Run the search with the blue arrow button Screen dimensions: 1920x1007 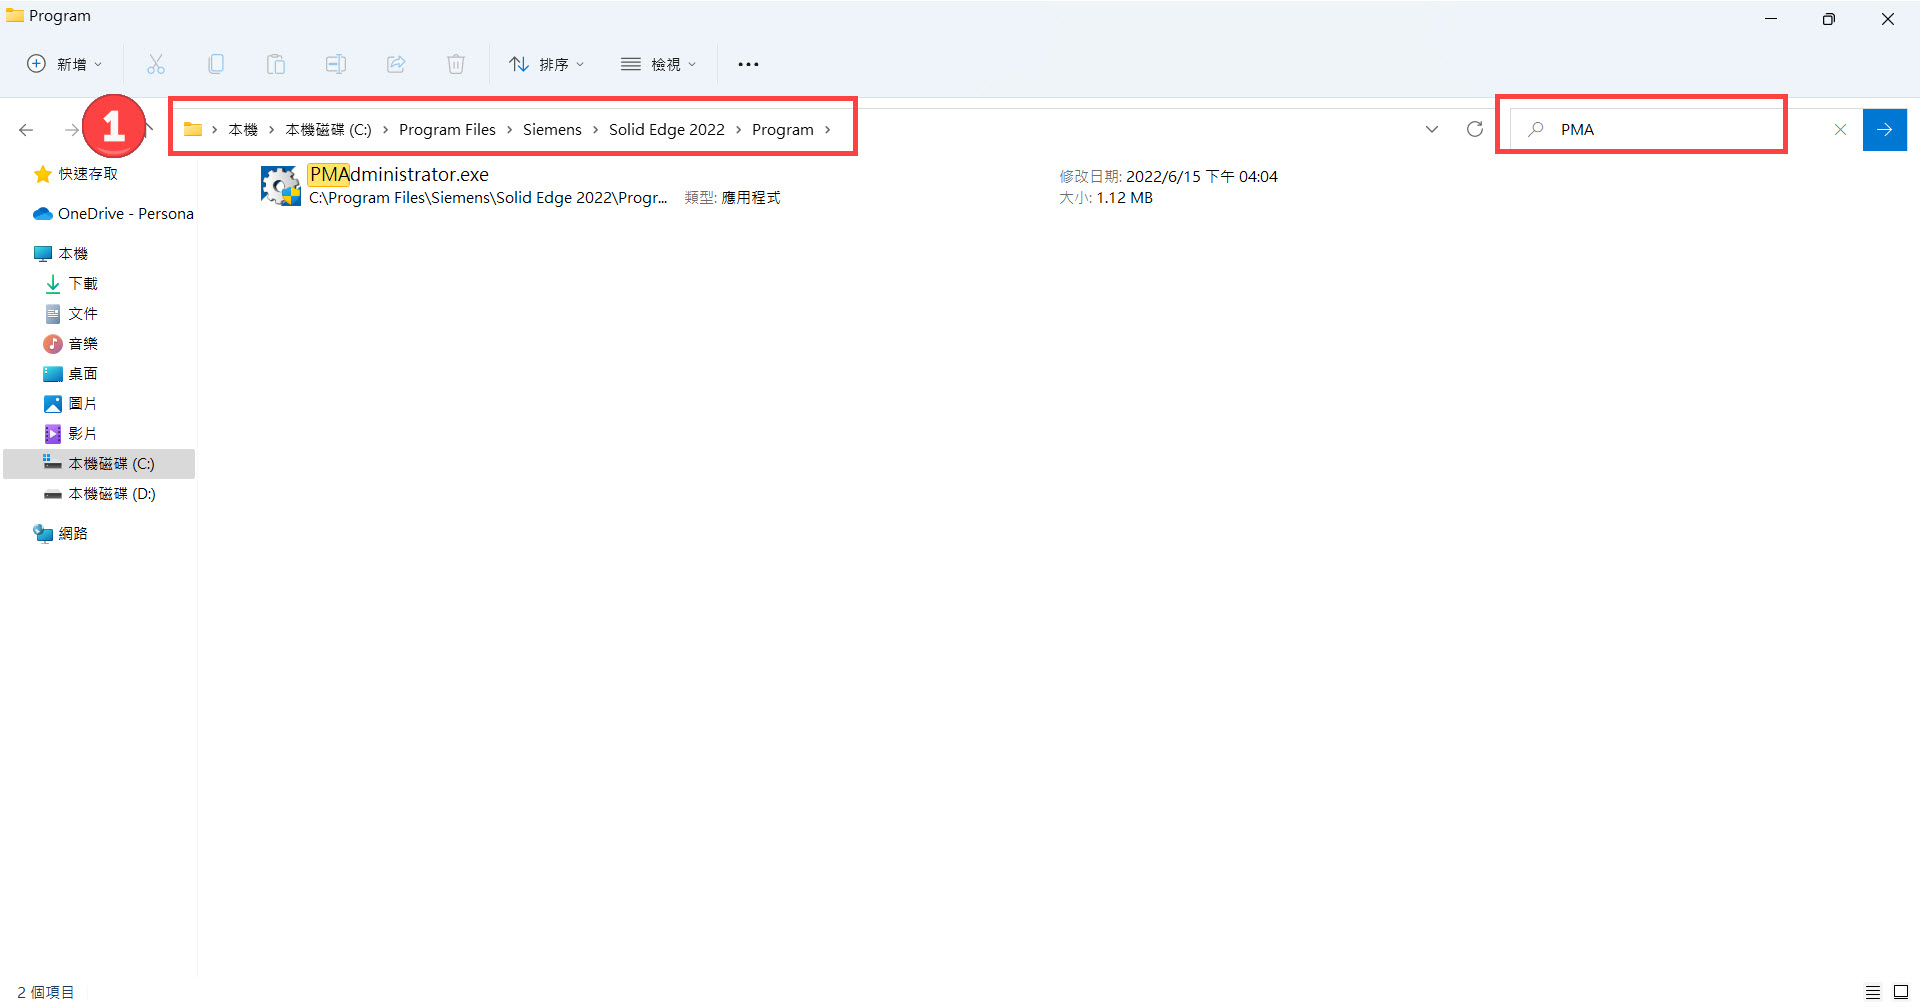1885,130
